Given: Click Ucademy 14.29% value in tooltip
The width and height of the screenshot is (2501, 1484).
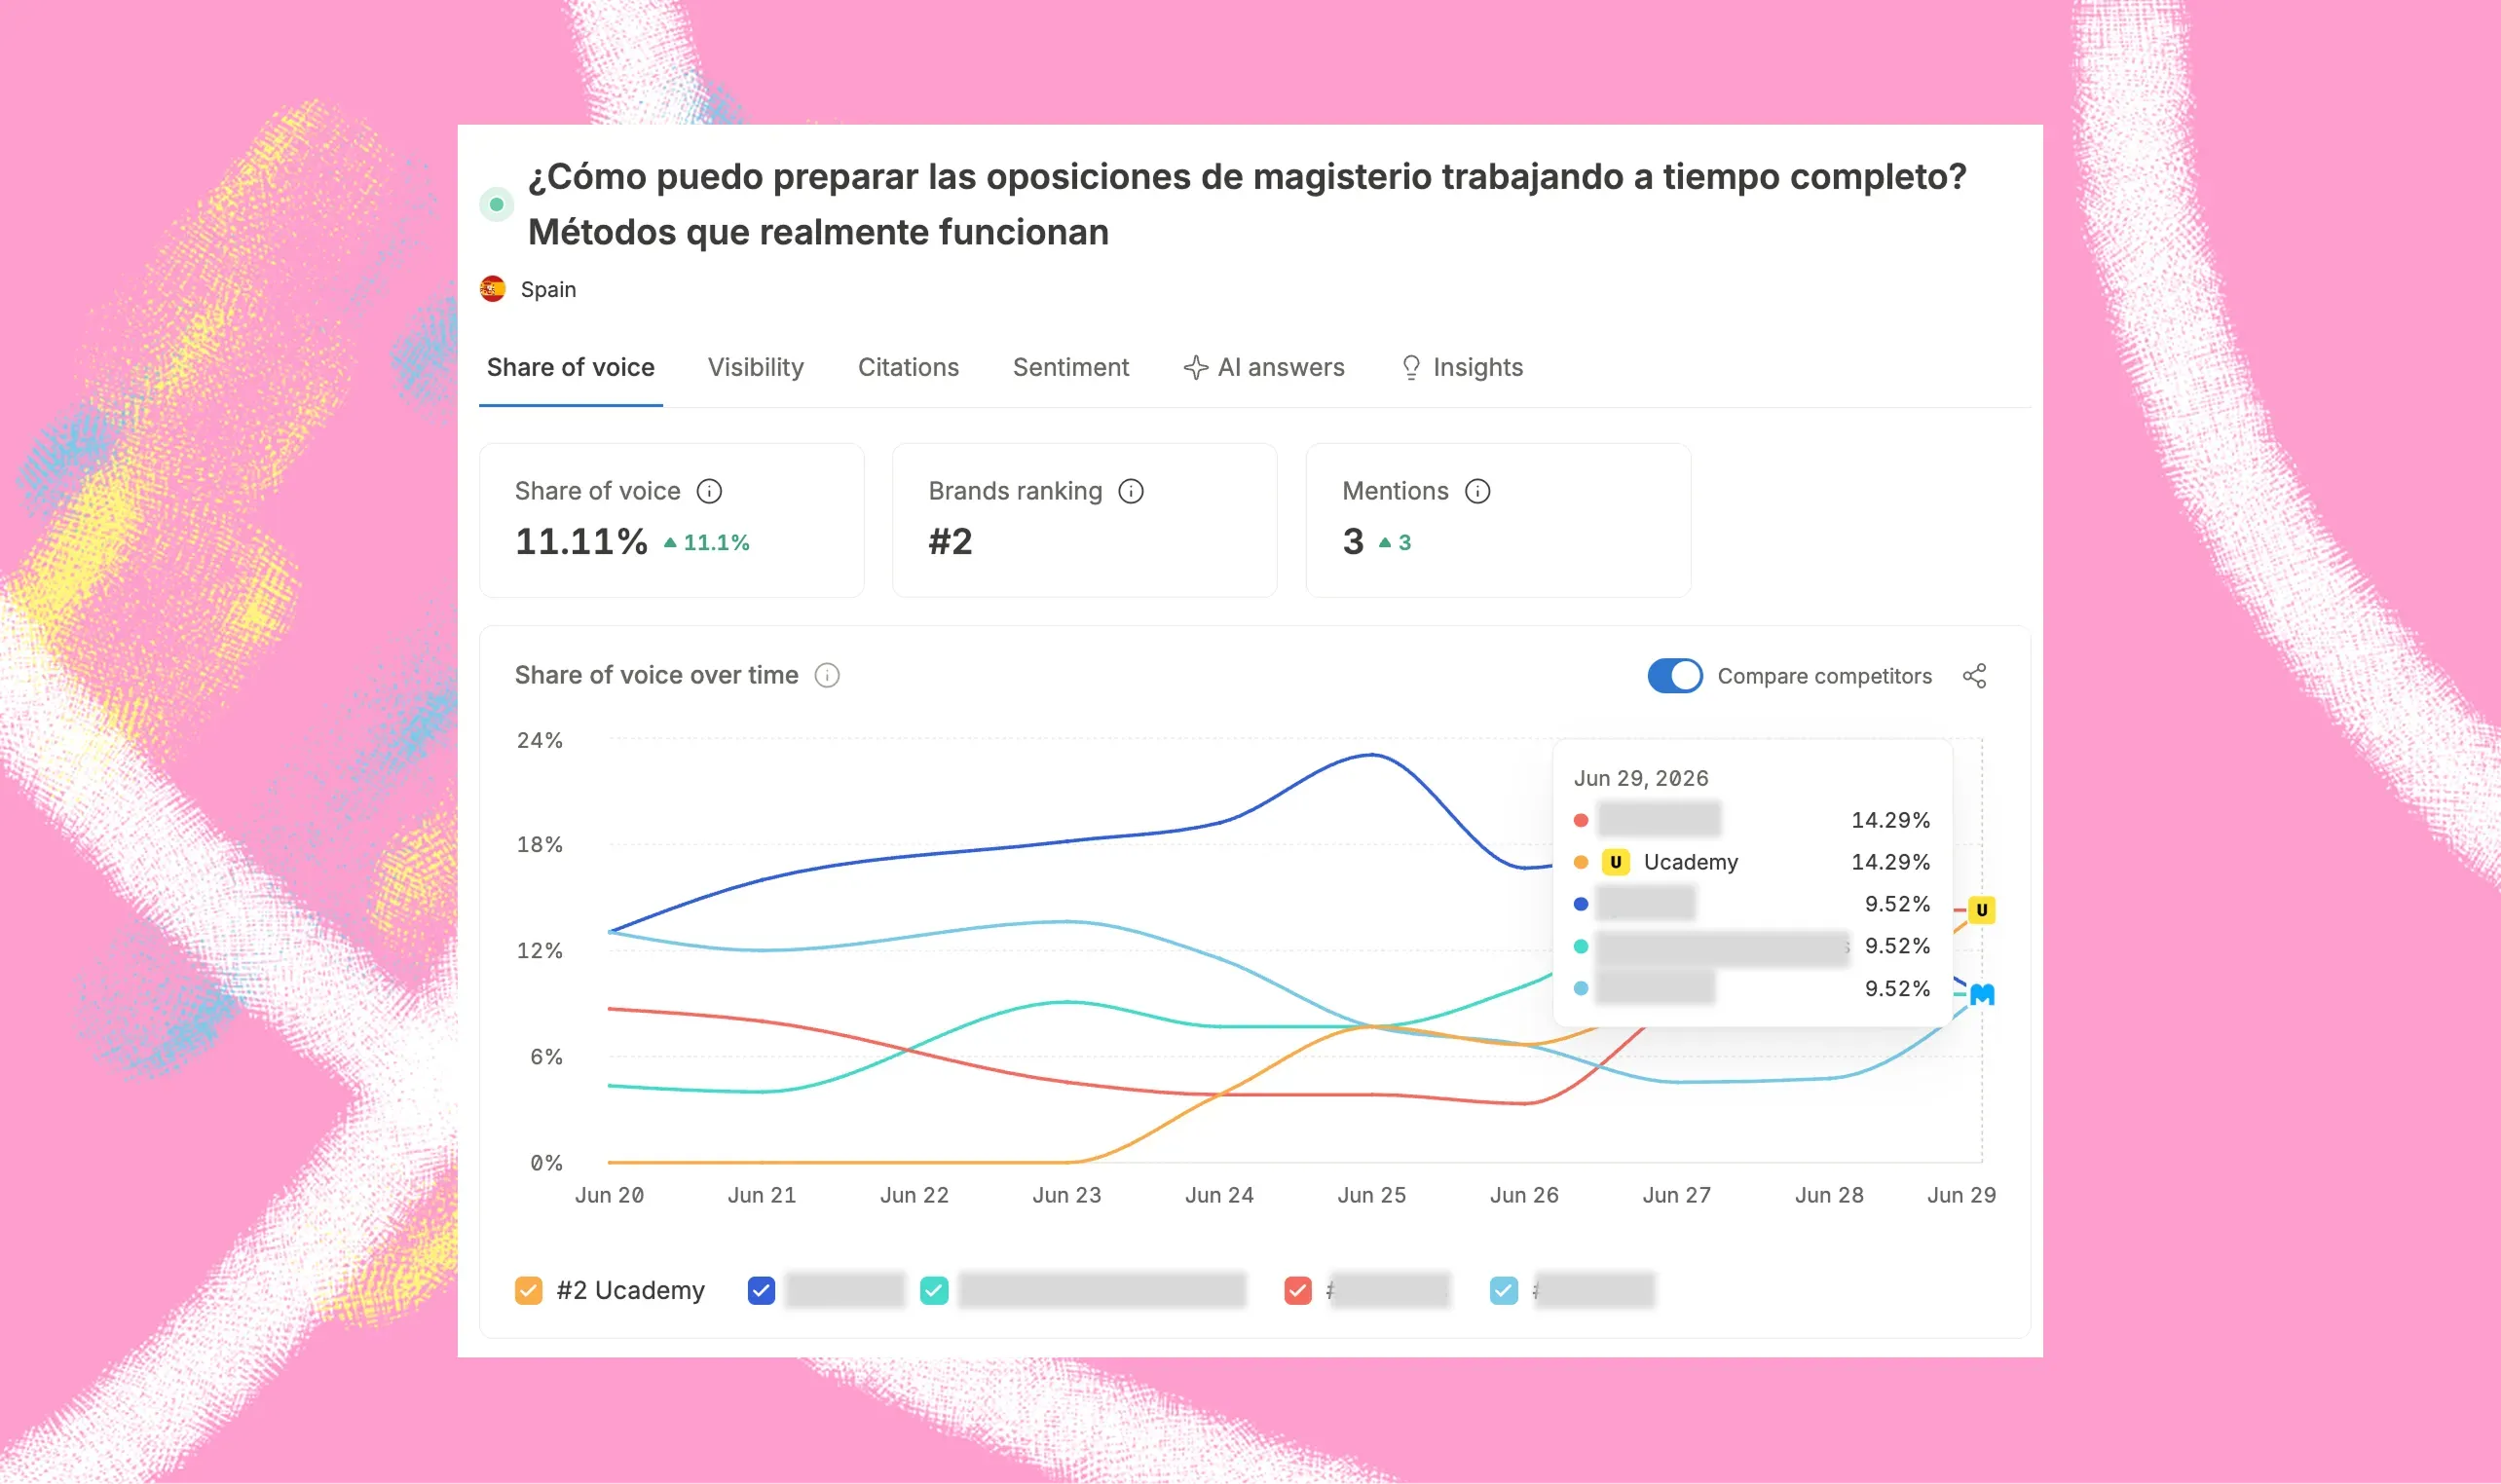Looking at the screenshot, I should pos(1890,862).
